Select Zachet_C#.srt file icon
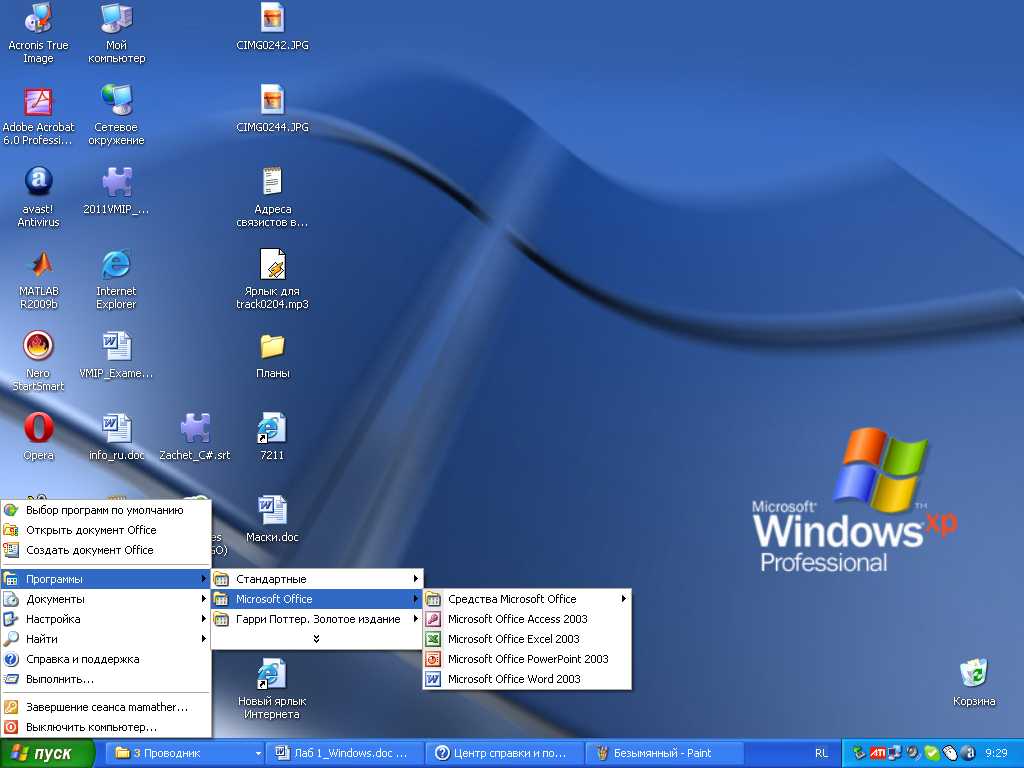Image resolution: width=1024 pixels, height=768 pixels. (x=195, y=437)
